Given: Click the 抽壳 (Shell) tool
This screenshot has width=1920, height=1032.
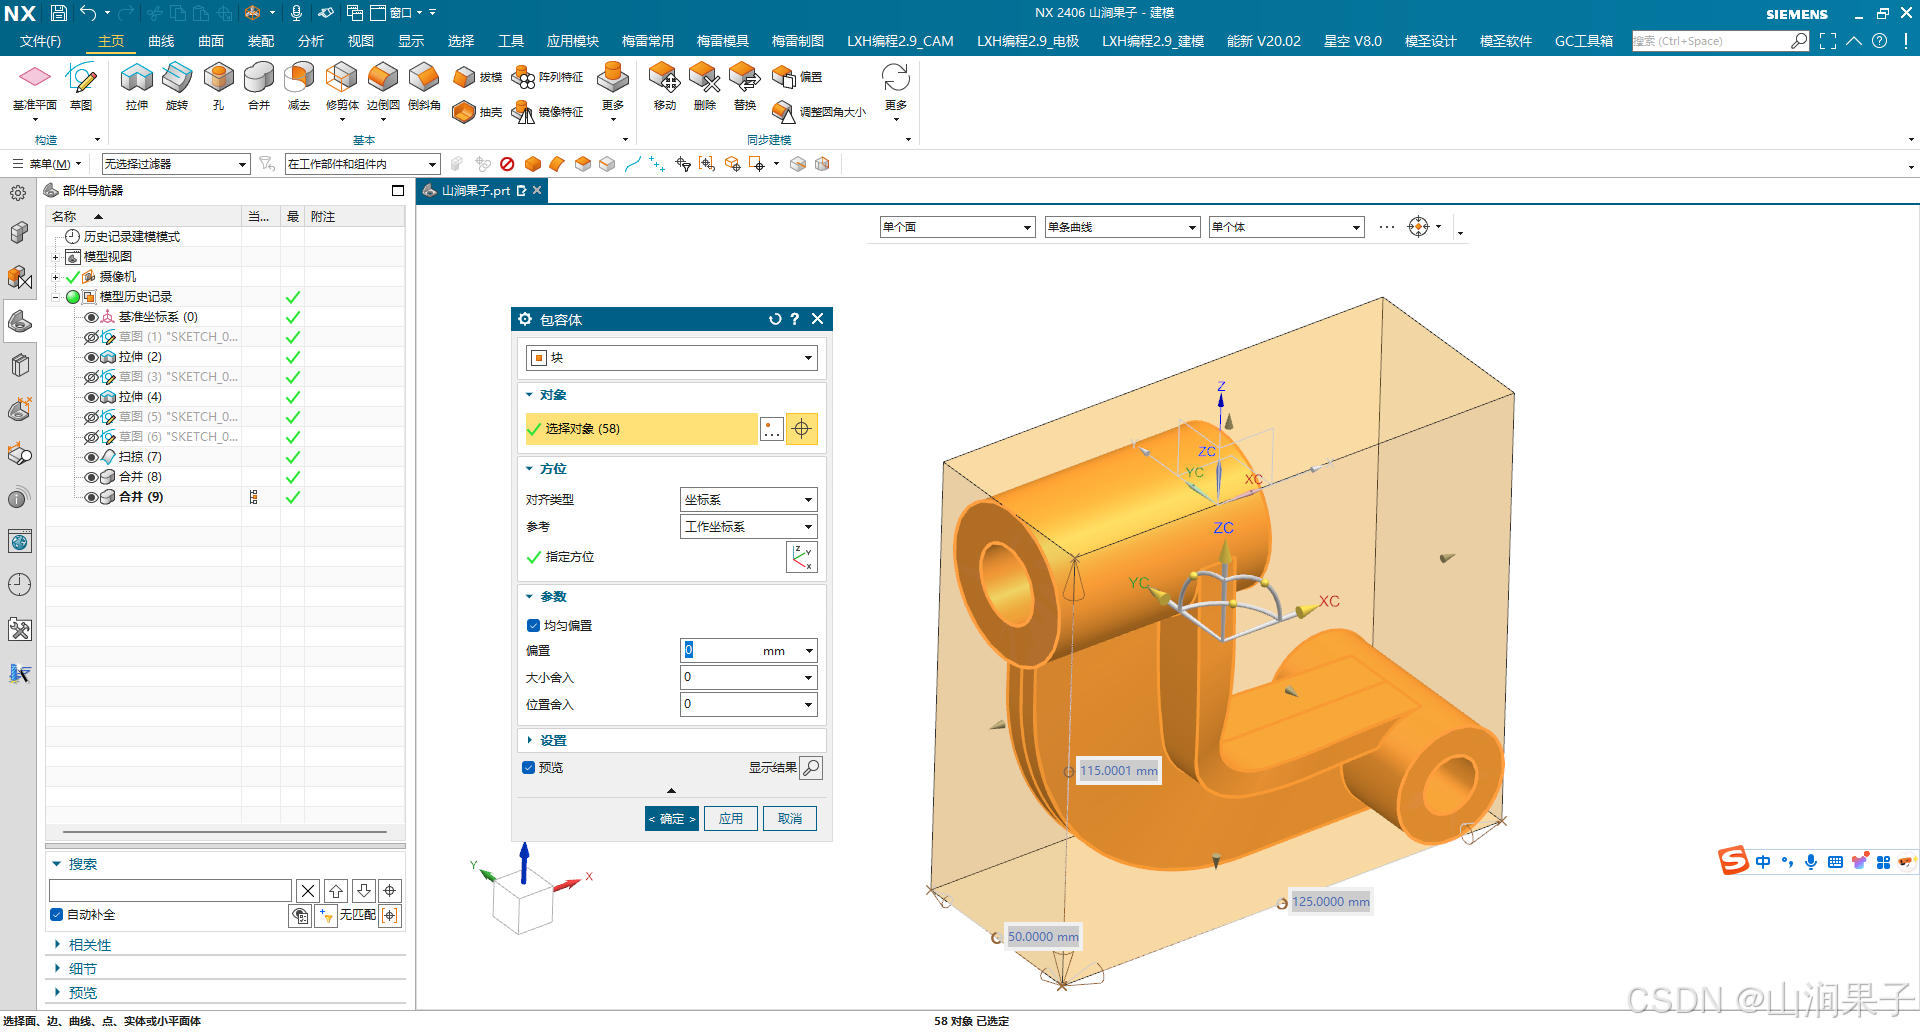Looking at the screenshot, I should 477,112.
